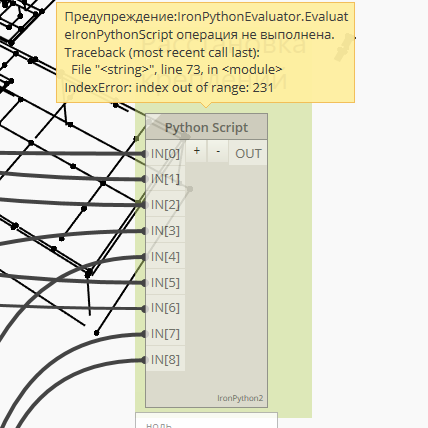Screen dimensions: 428x428
Task: Click the IN[2] input port
Action: click(x=165, y=205)
